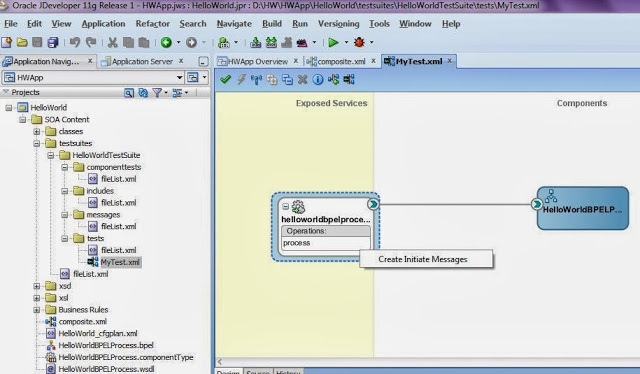Click the Open folder toolbar icon
This screenshot has height=374, width=640.
[x=22, y=42]
